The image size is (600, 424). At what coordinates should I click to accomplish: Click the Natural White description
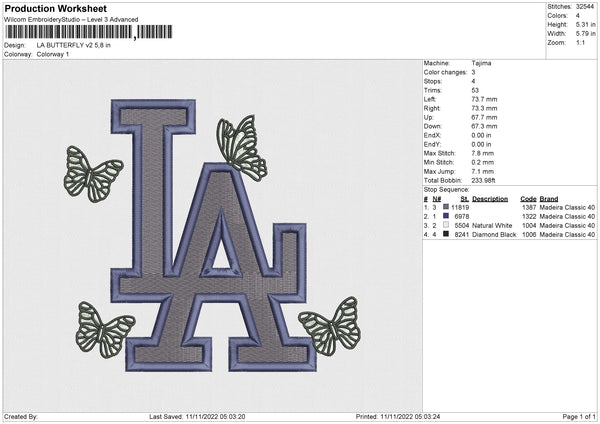click(492, 226)
